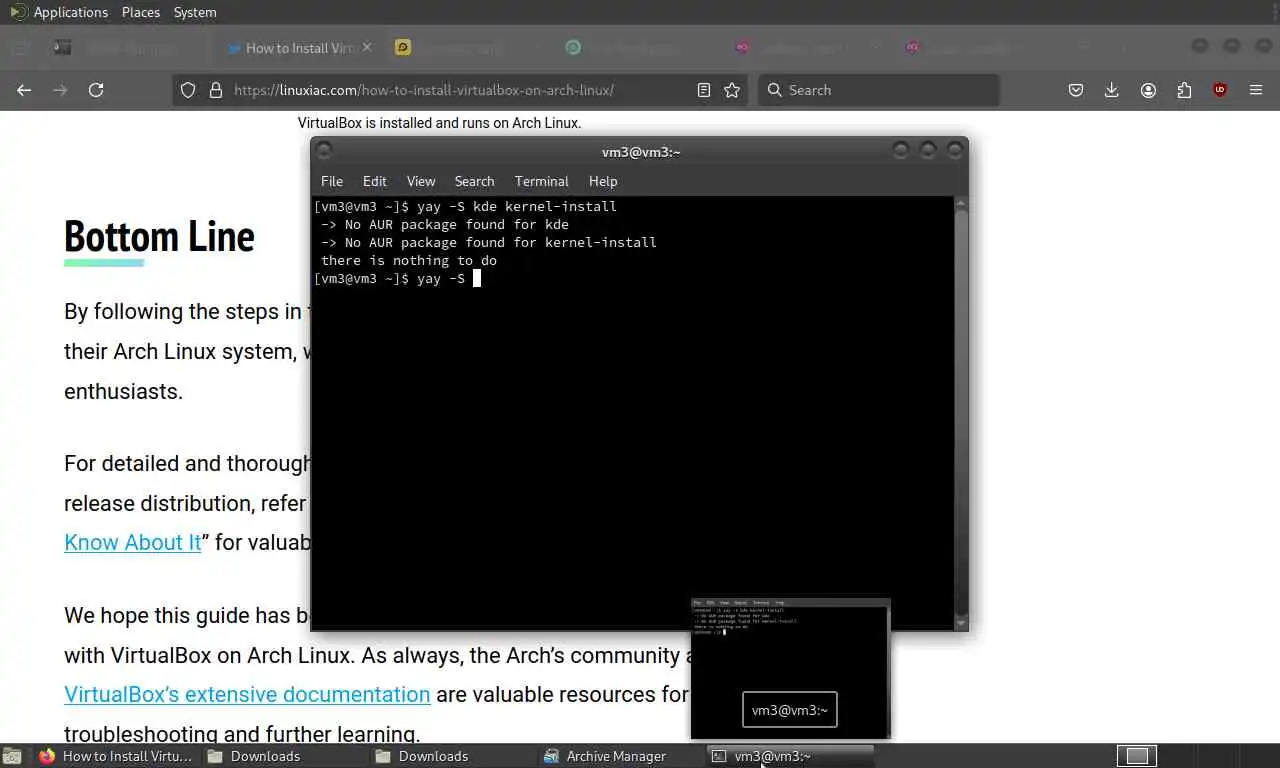Open Firefox account icon

click(x=1148, y=90)
